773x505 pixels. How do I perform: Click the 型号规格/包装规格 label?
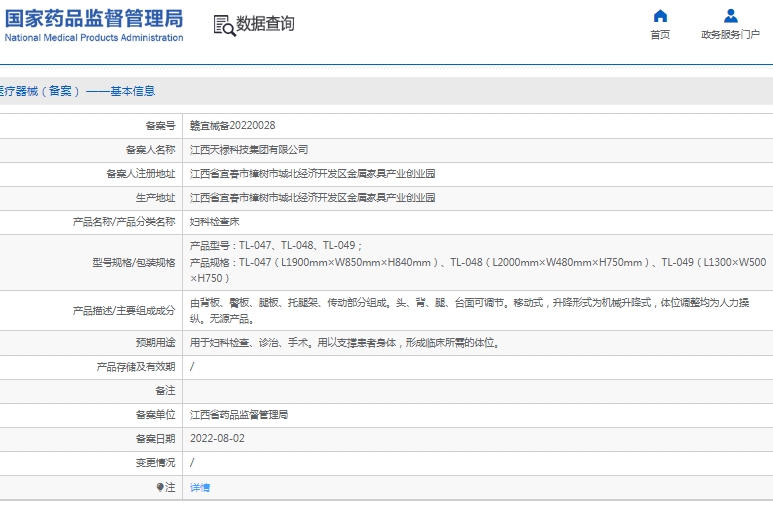(x=134, y=263)
